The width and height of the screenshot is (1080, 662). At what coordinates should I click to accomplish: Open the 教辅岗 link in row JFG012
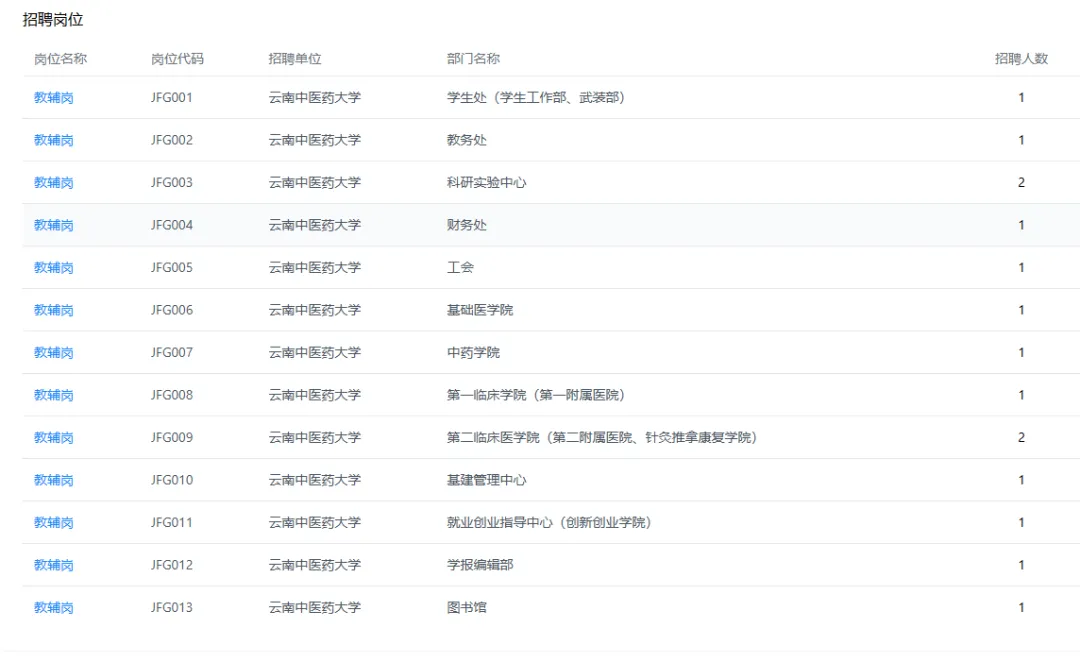pos(54,565)
